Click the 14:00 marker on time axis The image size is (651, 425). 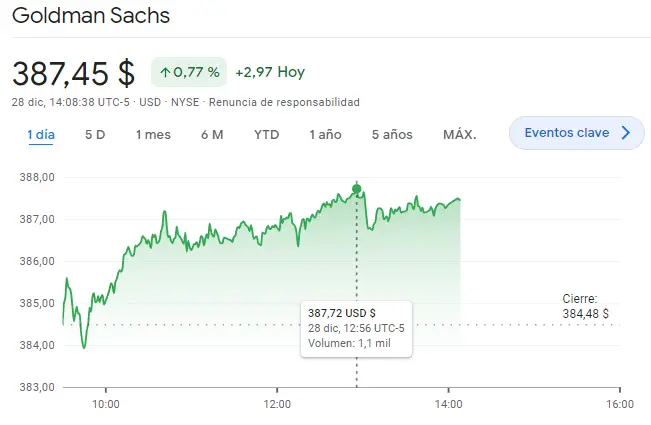point(448,404)
